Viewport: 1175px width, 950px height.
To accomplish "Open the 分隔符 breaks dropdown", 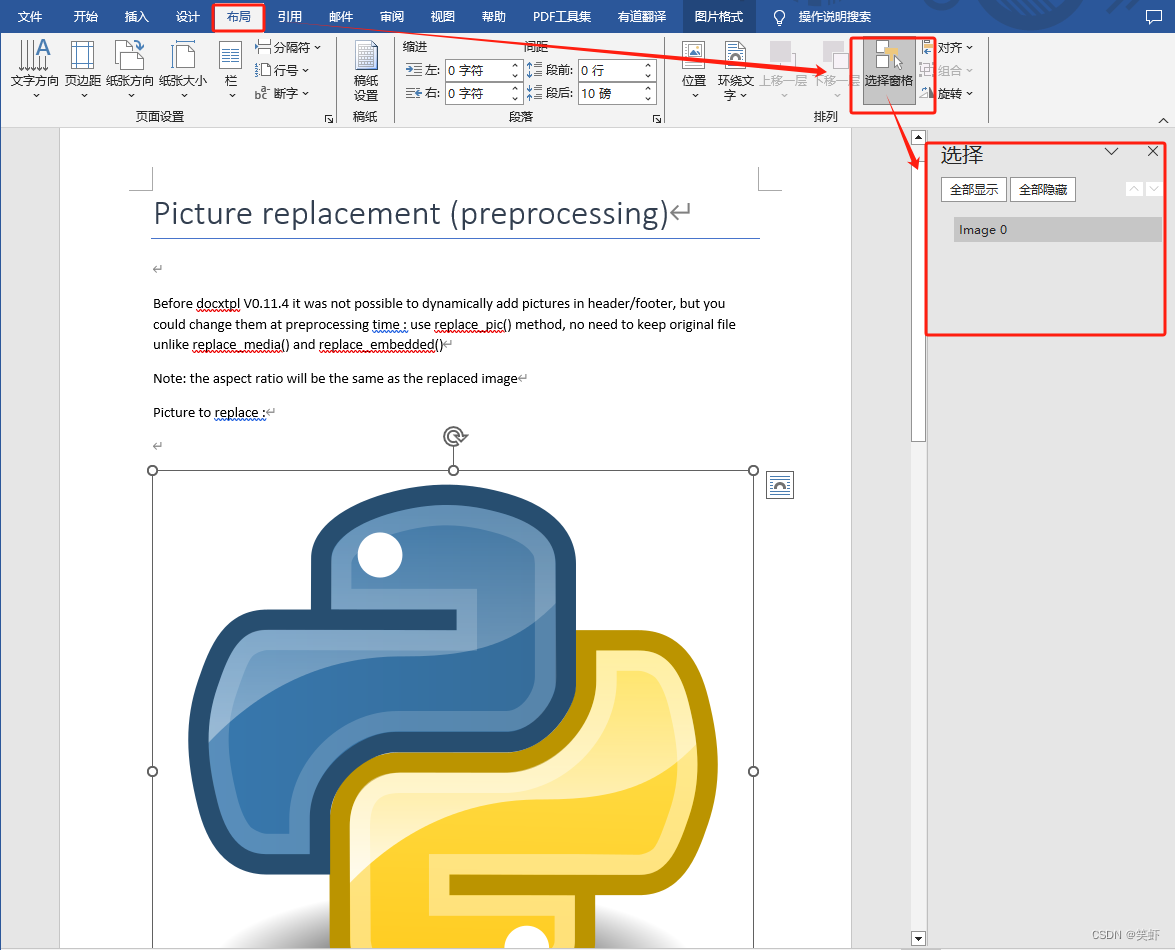I will (289, 47).
